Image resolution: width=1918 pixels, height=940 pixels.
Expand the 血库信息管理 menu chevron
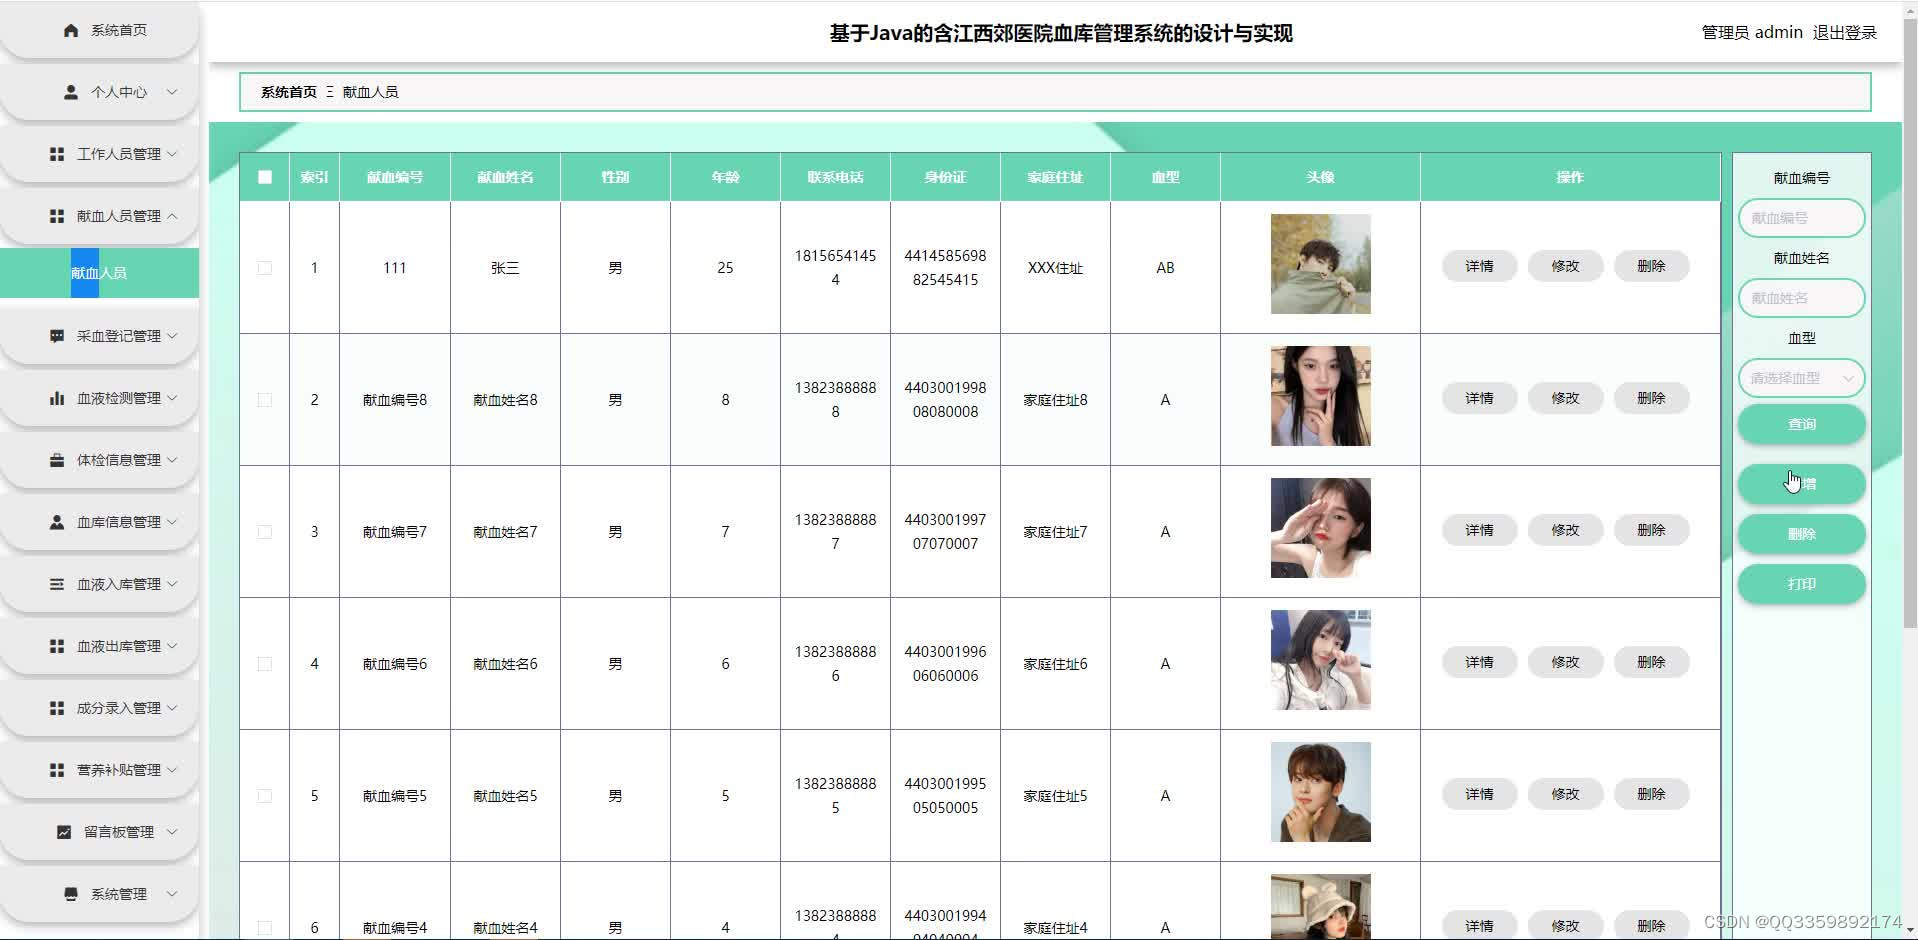(x=172, y=522)
